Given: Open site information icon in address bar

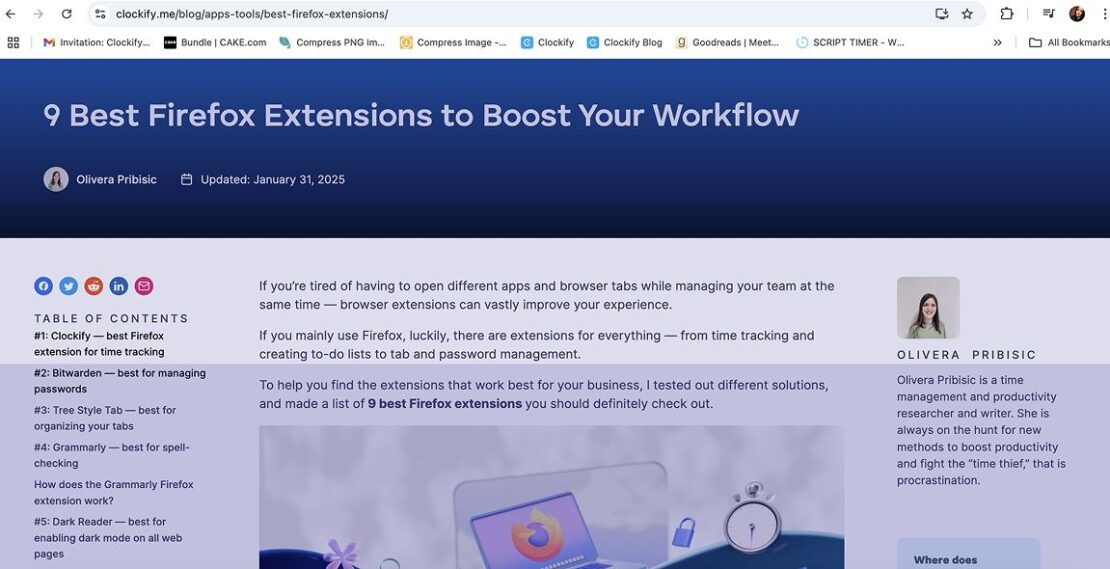Looking at the screenshot, I should coord(101,13).
